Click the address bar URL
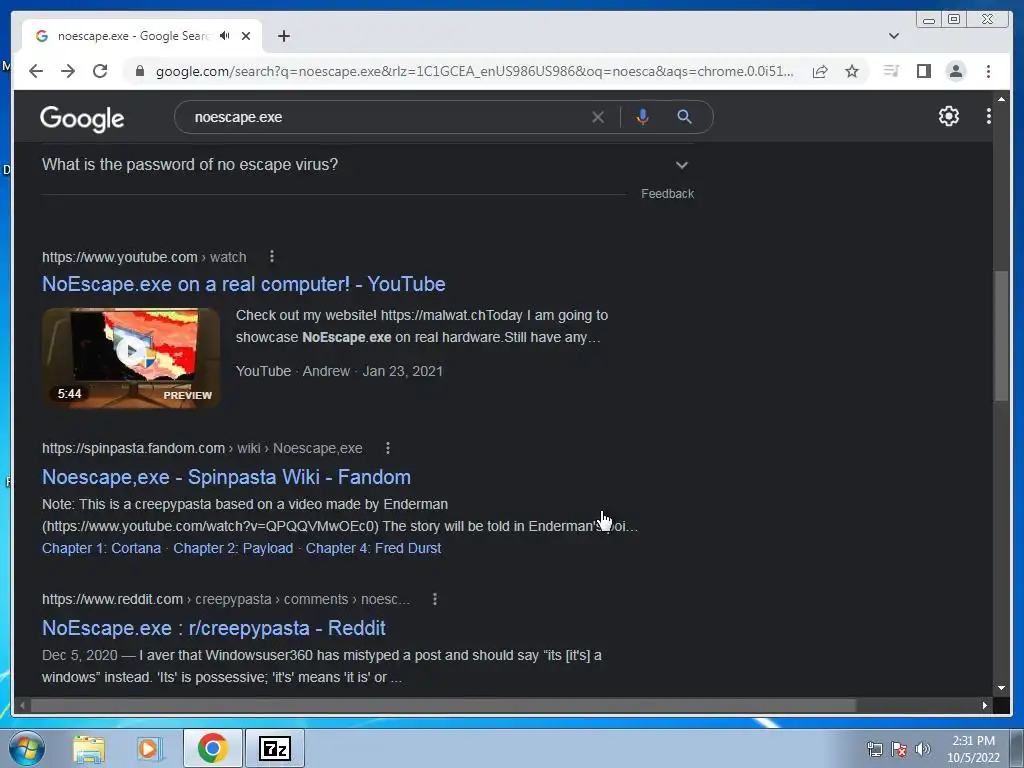The image size is (1024, 768). click(475, 71)
